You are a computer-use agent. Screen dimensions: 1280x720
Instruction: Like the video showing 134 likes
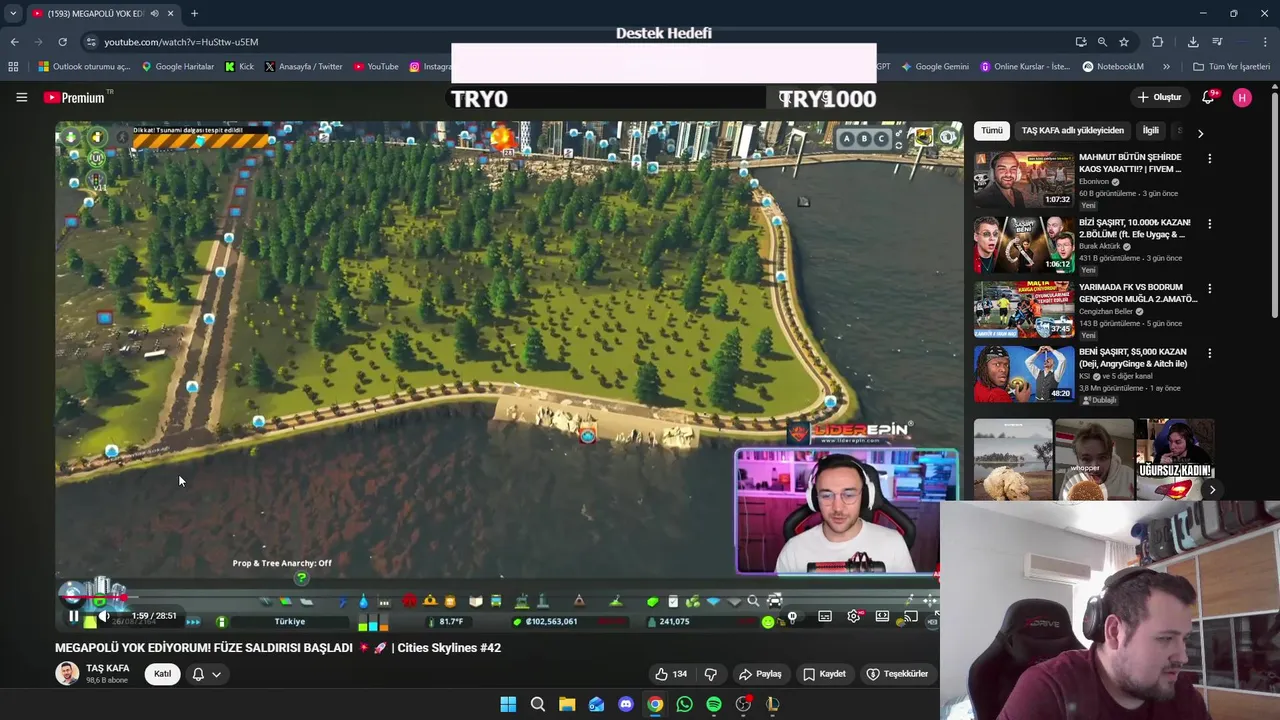tap(671, 674)
